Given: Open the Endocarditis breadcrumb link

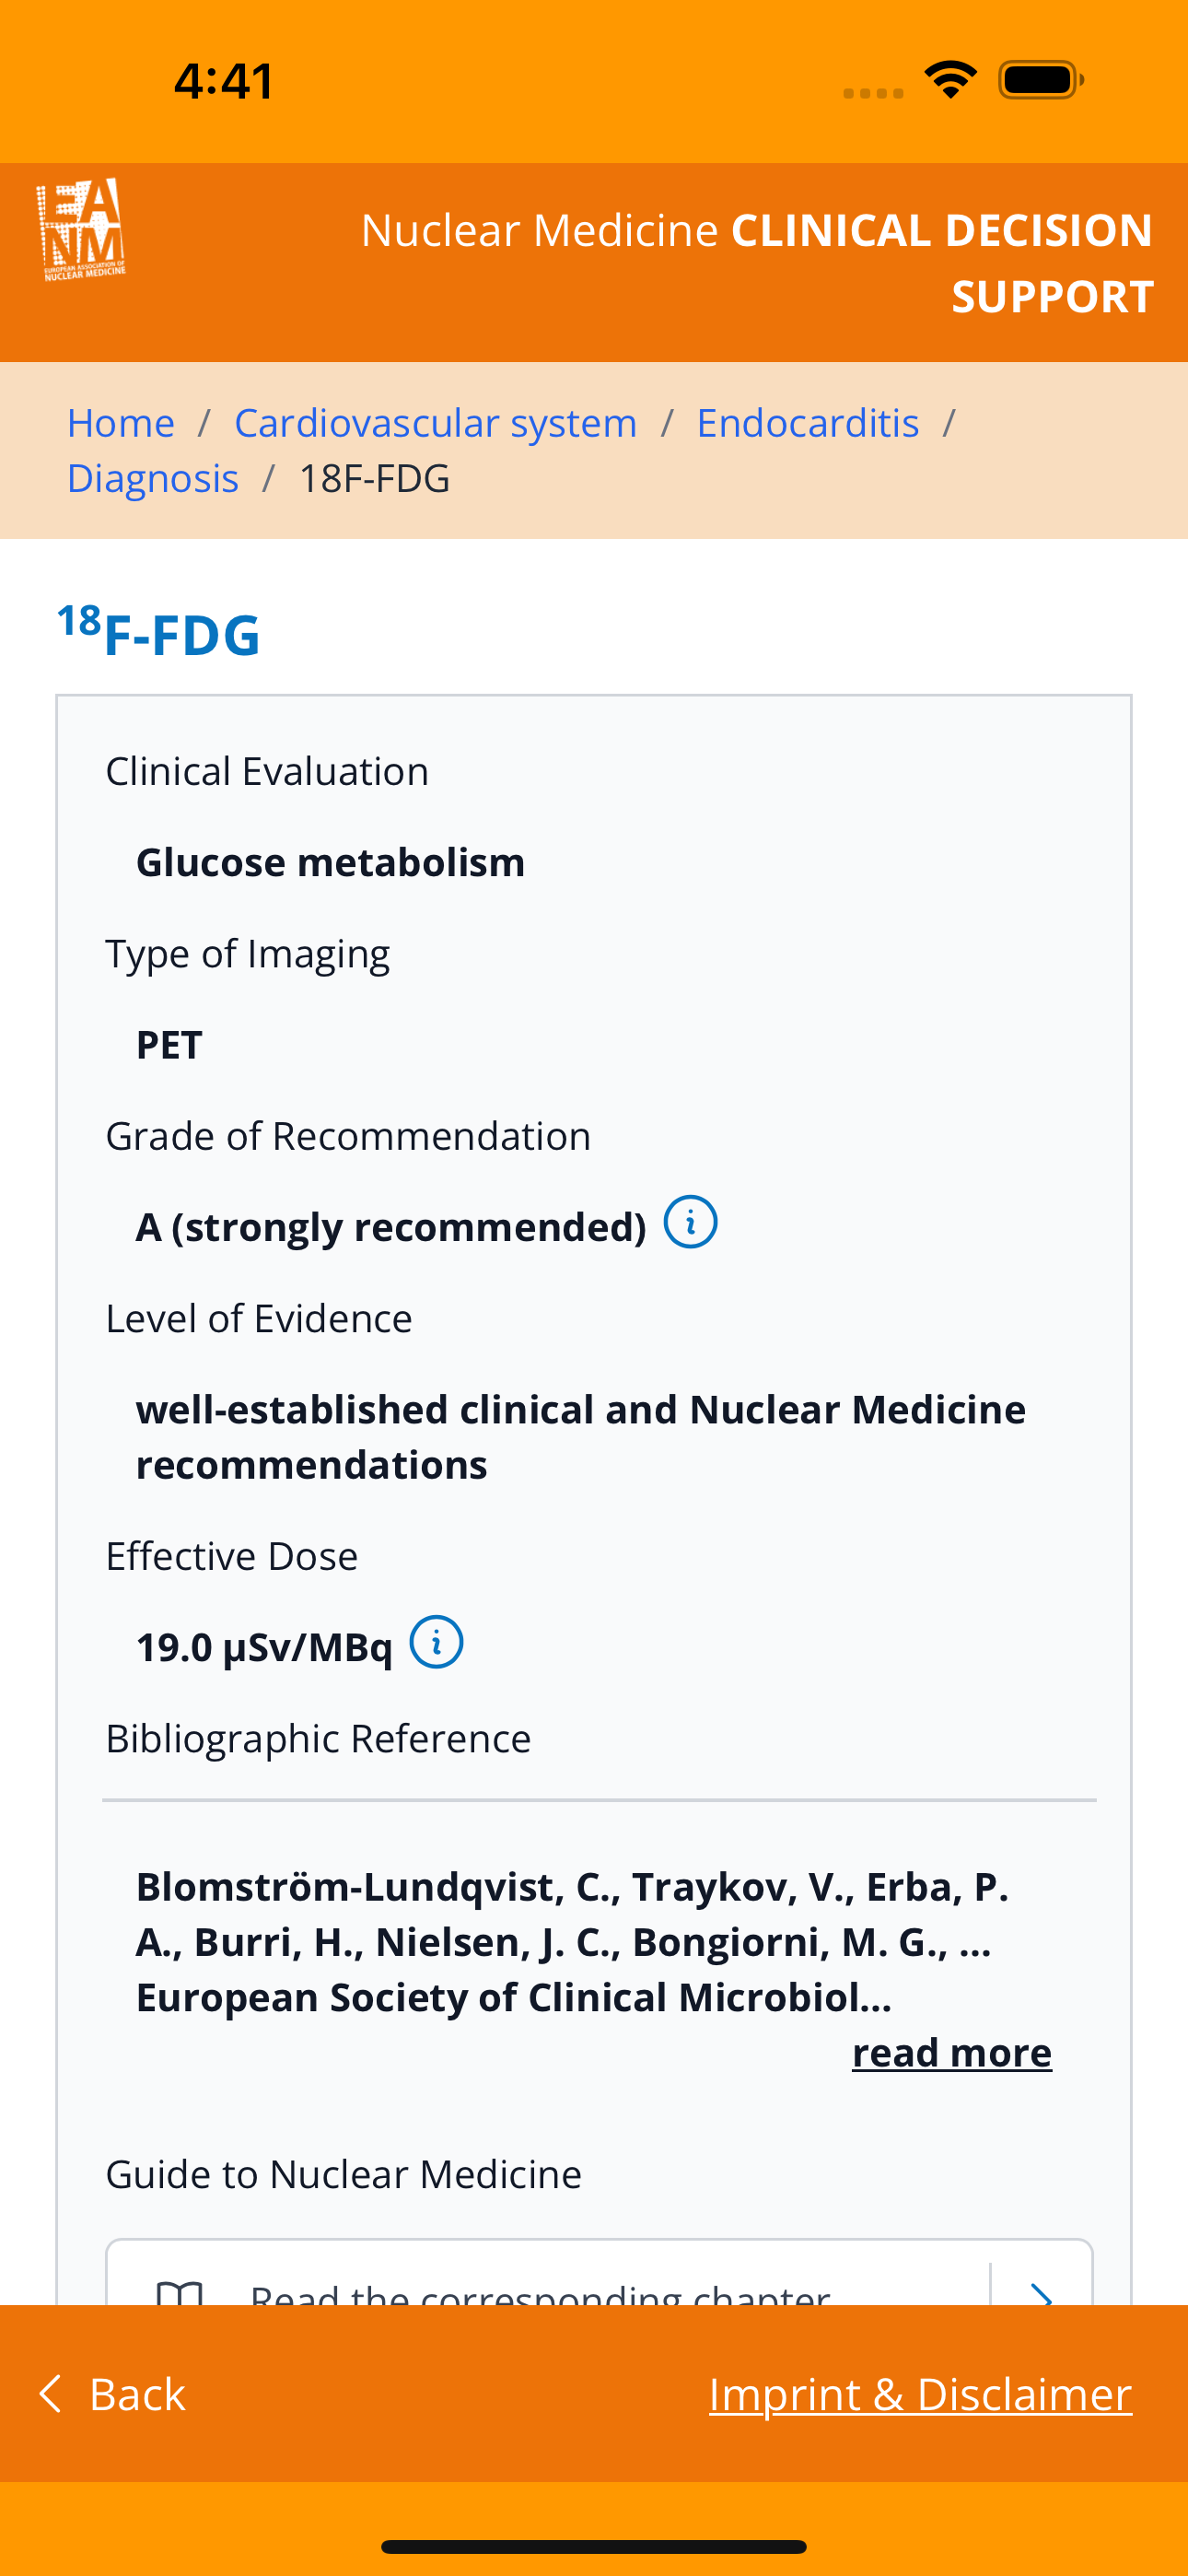Looking at the screenshot, I should [x=807, y=423].
